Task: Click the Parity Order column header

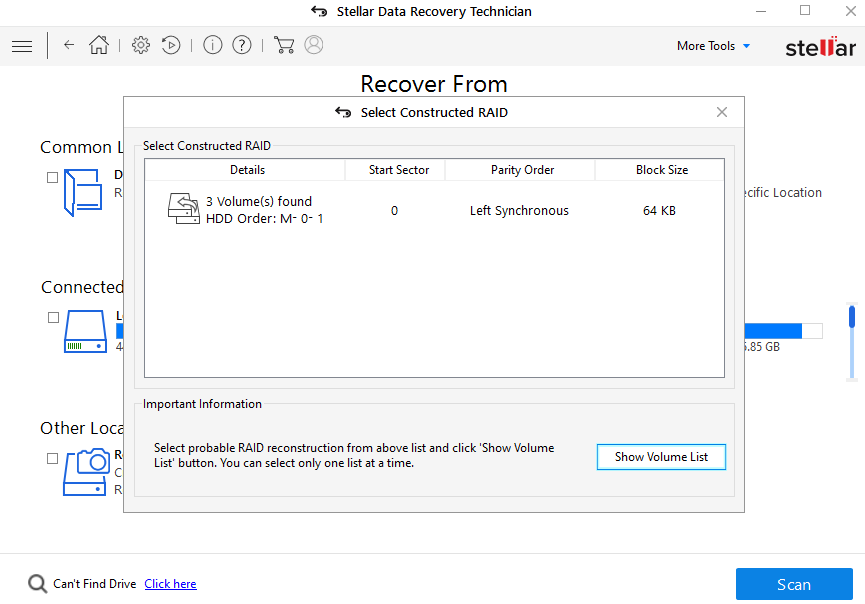Action: tap(522, 170)
